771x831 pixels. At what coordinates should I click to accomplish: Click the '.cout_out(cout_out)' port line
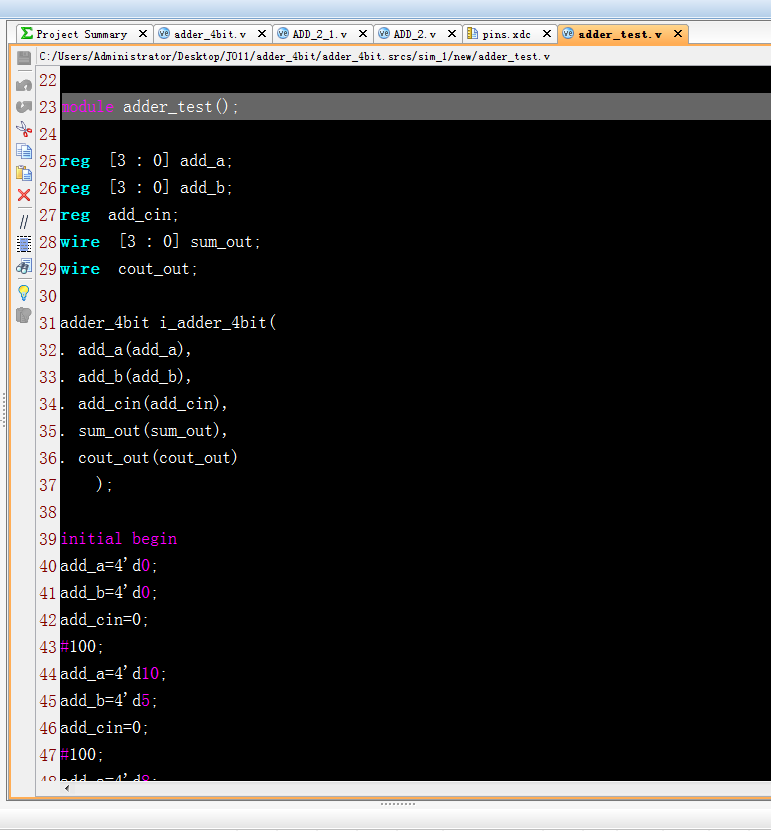[x=149, y=458]
